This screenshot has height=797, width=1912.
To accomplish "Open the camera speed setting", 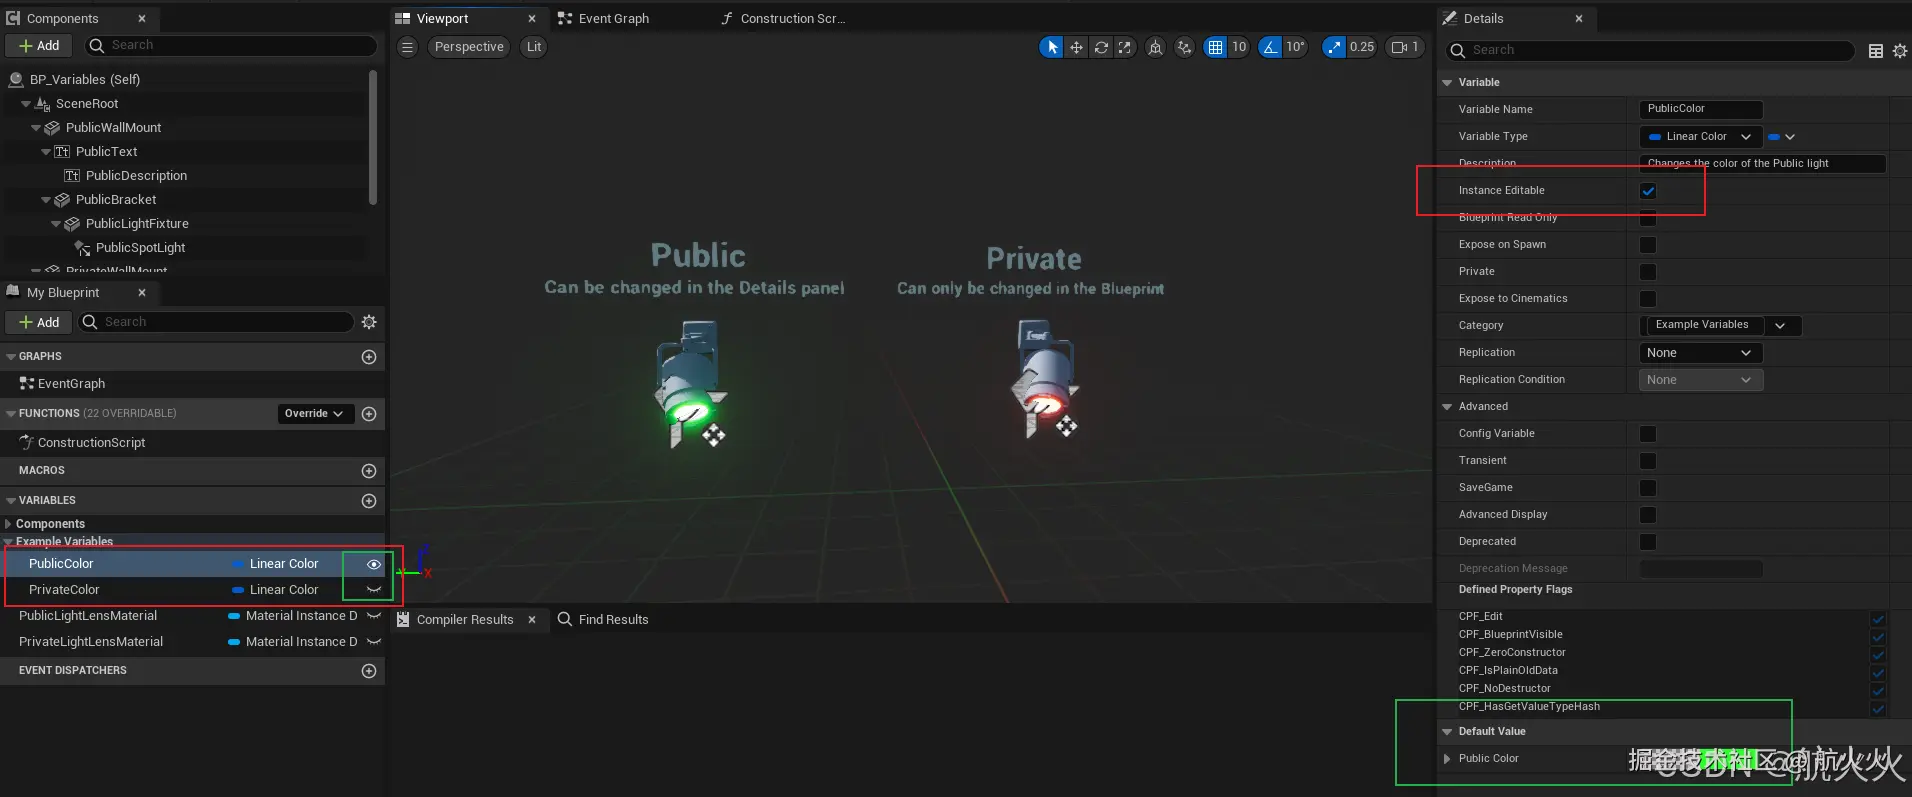I will click(x=1405, y=47).
